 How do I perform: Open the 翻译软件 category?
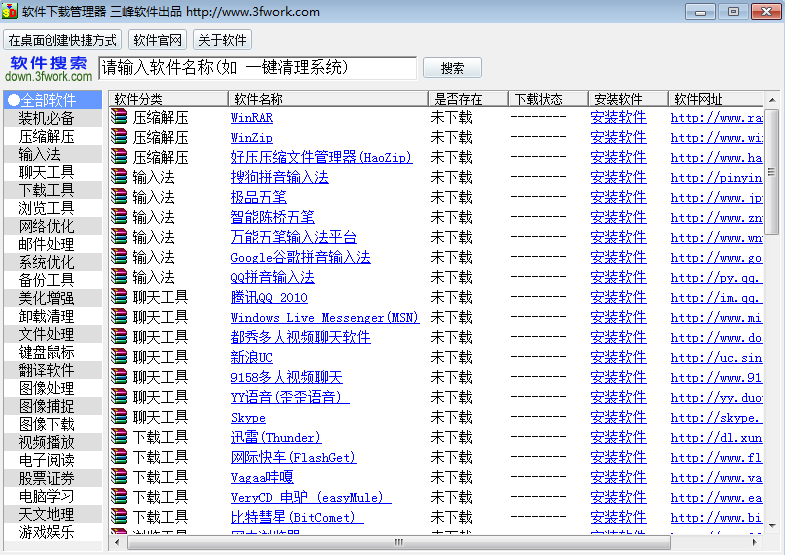[53, 370]
